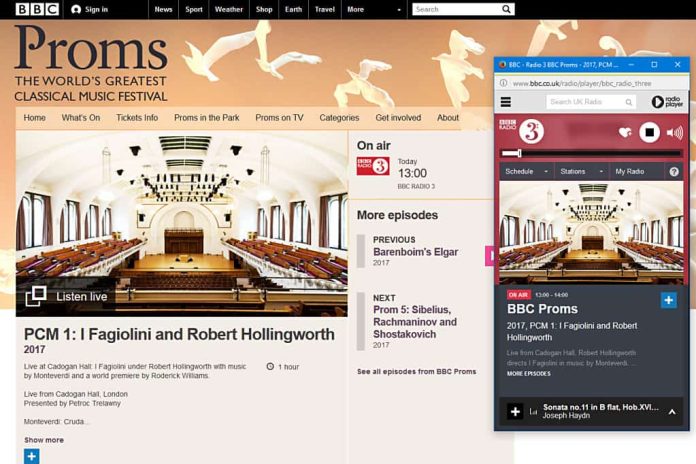
Task: Open radio player help question mark
Action: pyautogui.click(x=674, y=172)
